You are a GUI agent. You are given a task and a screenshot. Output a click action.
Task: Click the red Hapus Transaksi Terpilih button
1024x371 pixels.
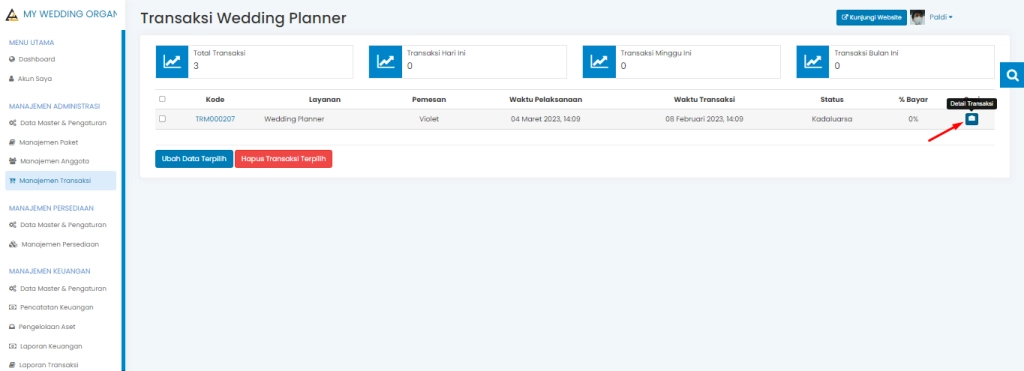click(x=283, y=159)
